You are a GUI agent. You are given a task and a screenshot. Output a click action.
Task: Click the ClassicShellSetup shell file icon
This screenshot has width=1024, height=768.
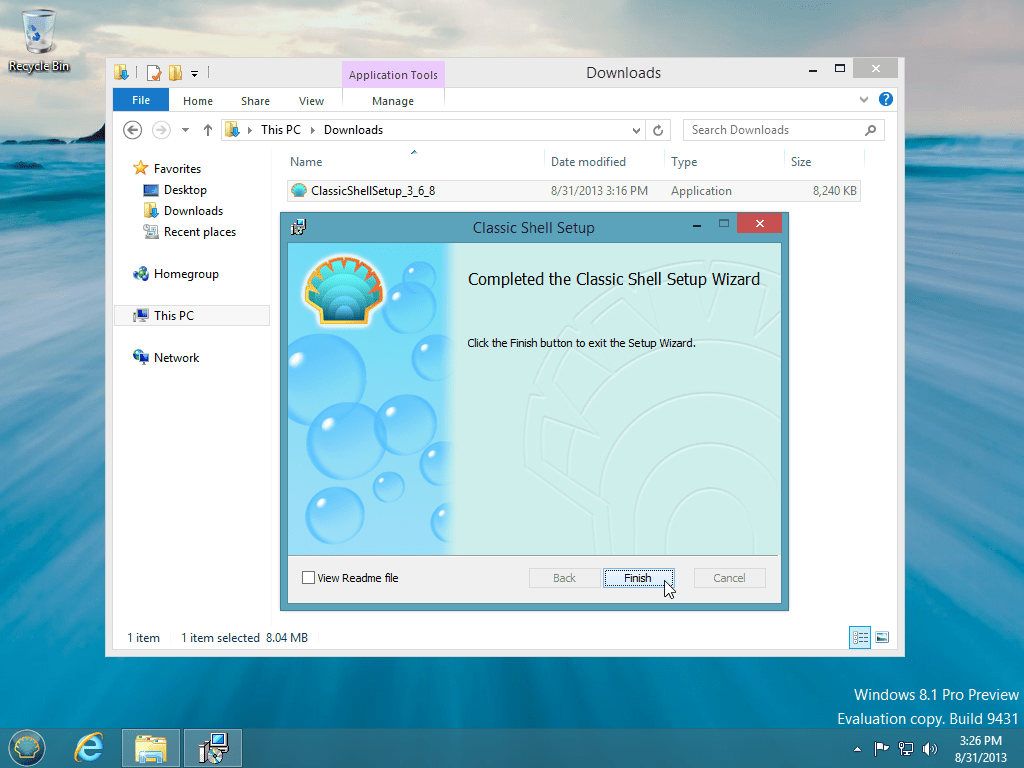(x=298, y=191)
